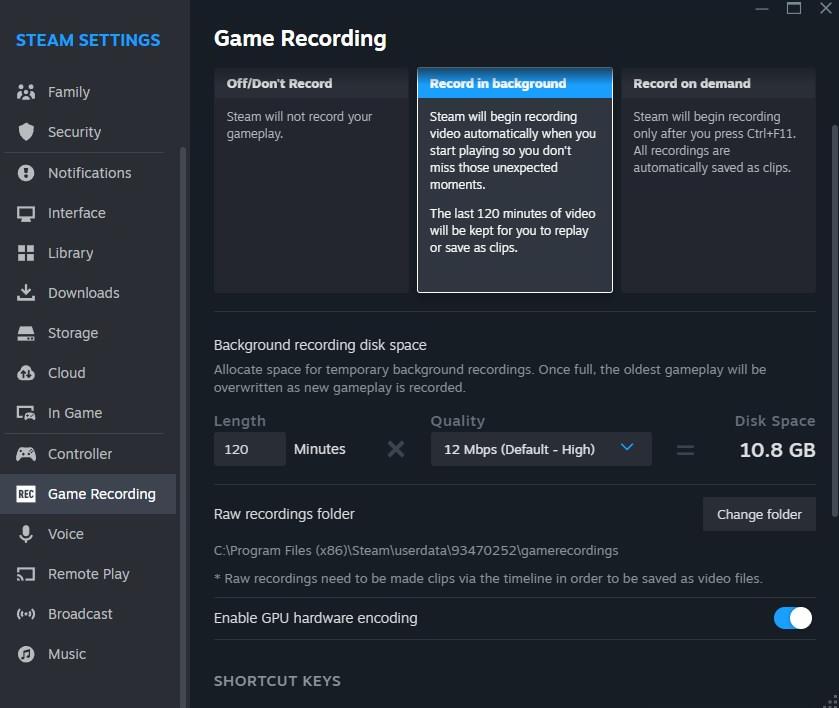
Task: Click the Broadcast signal icon
Action: point(26,614)
